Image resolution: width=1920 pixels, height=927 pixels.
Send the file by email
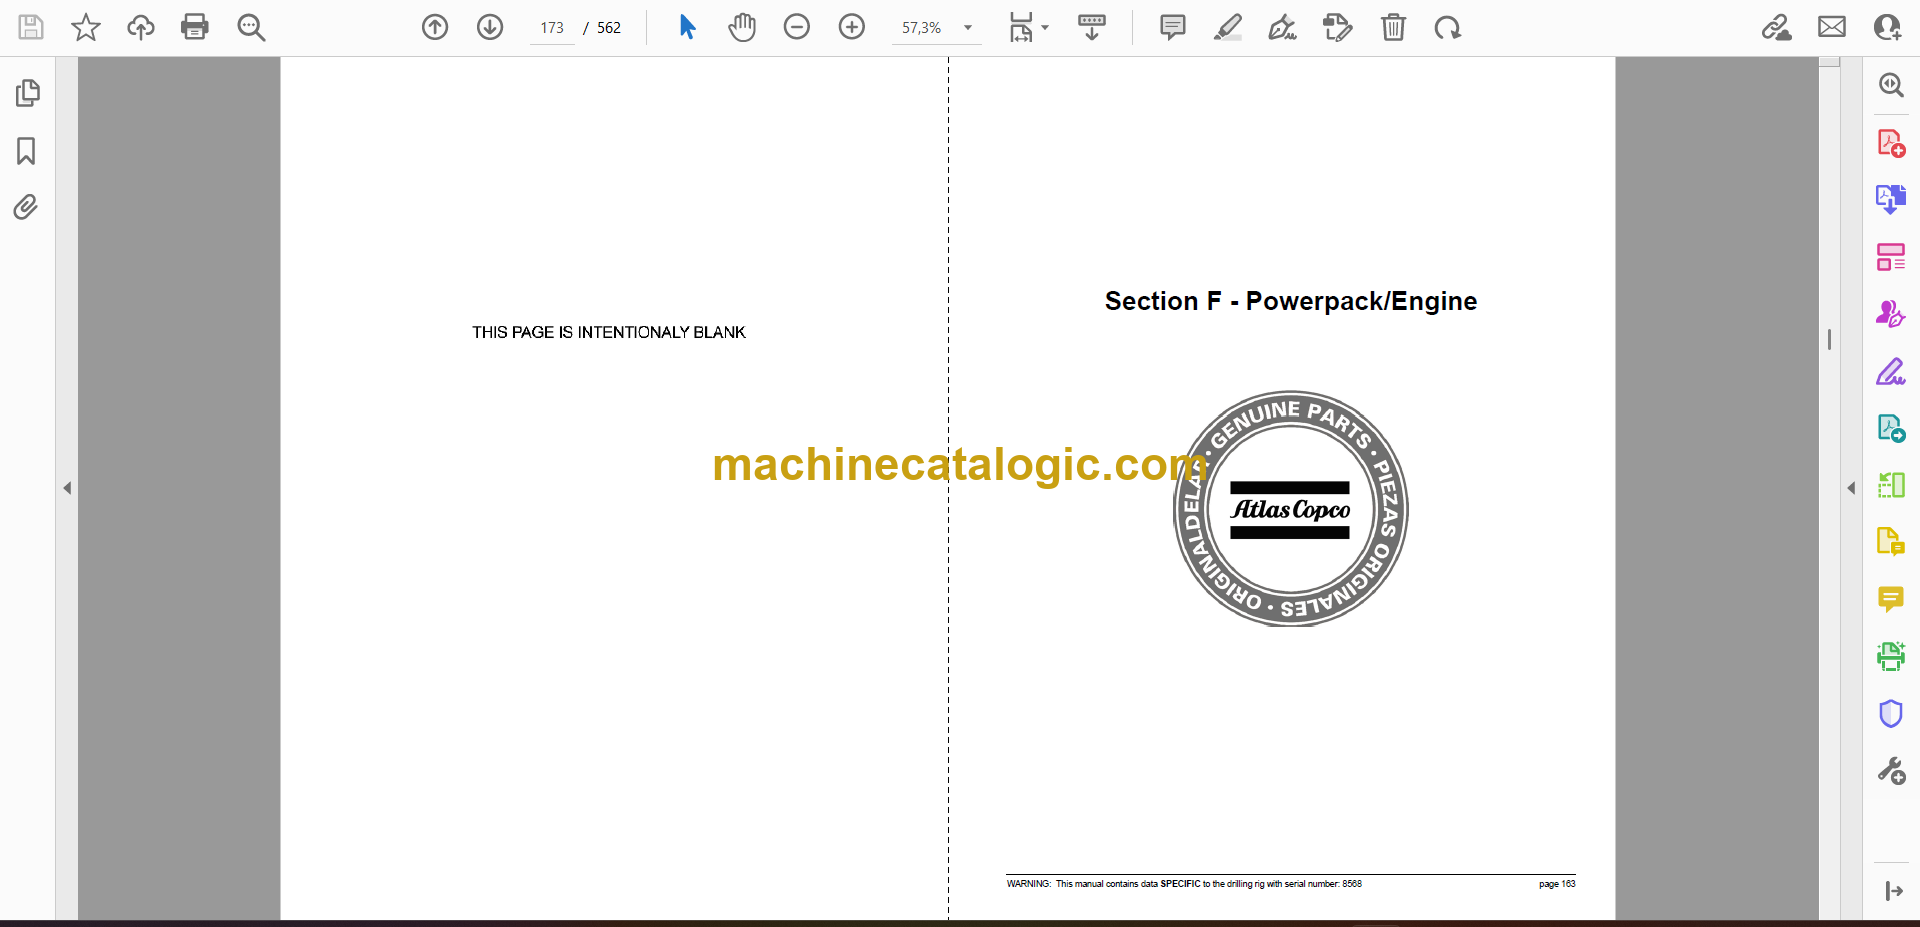pos(1832,27)
